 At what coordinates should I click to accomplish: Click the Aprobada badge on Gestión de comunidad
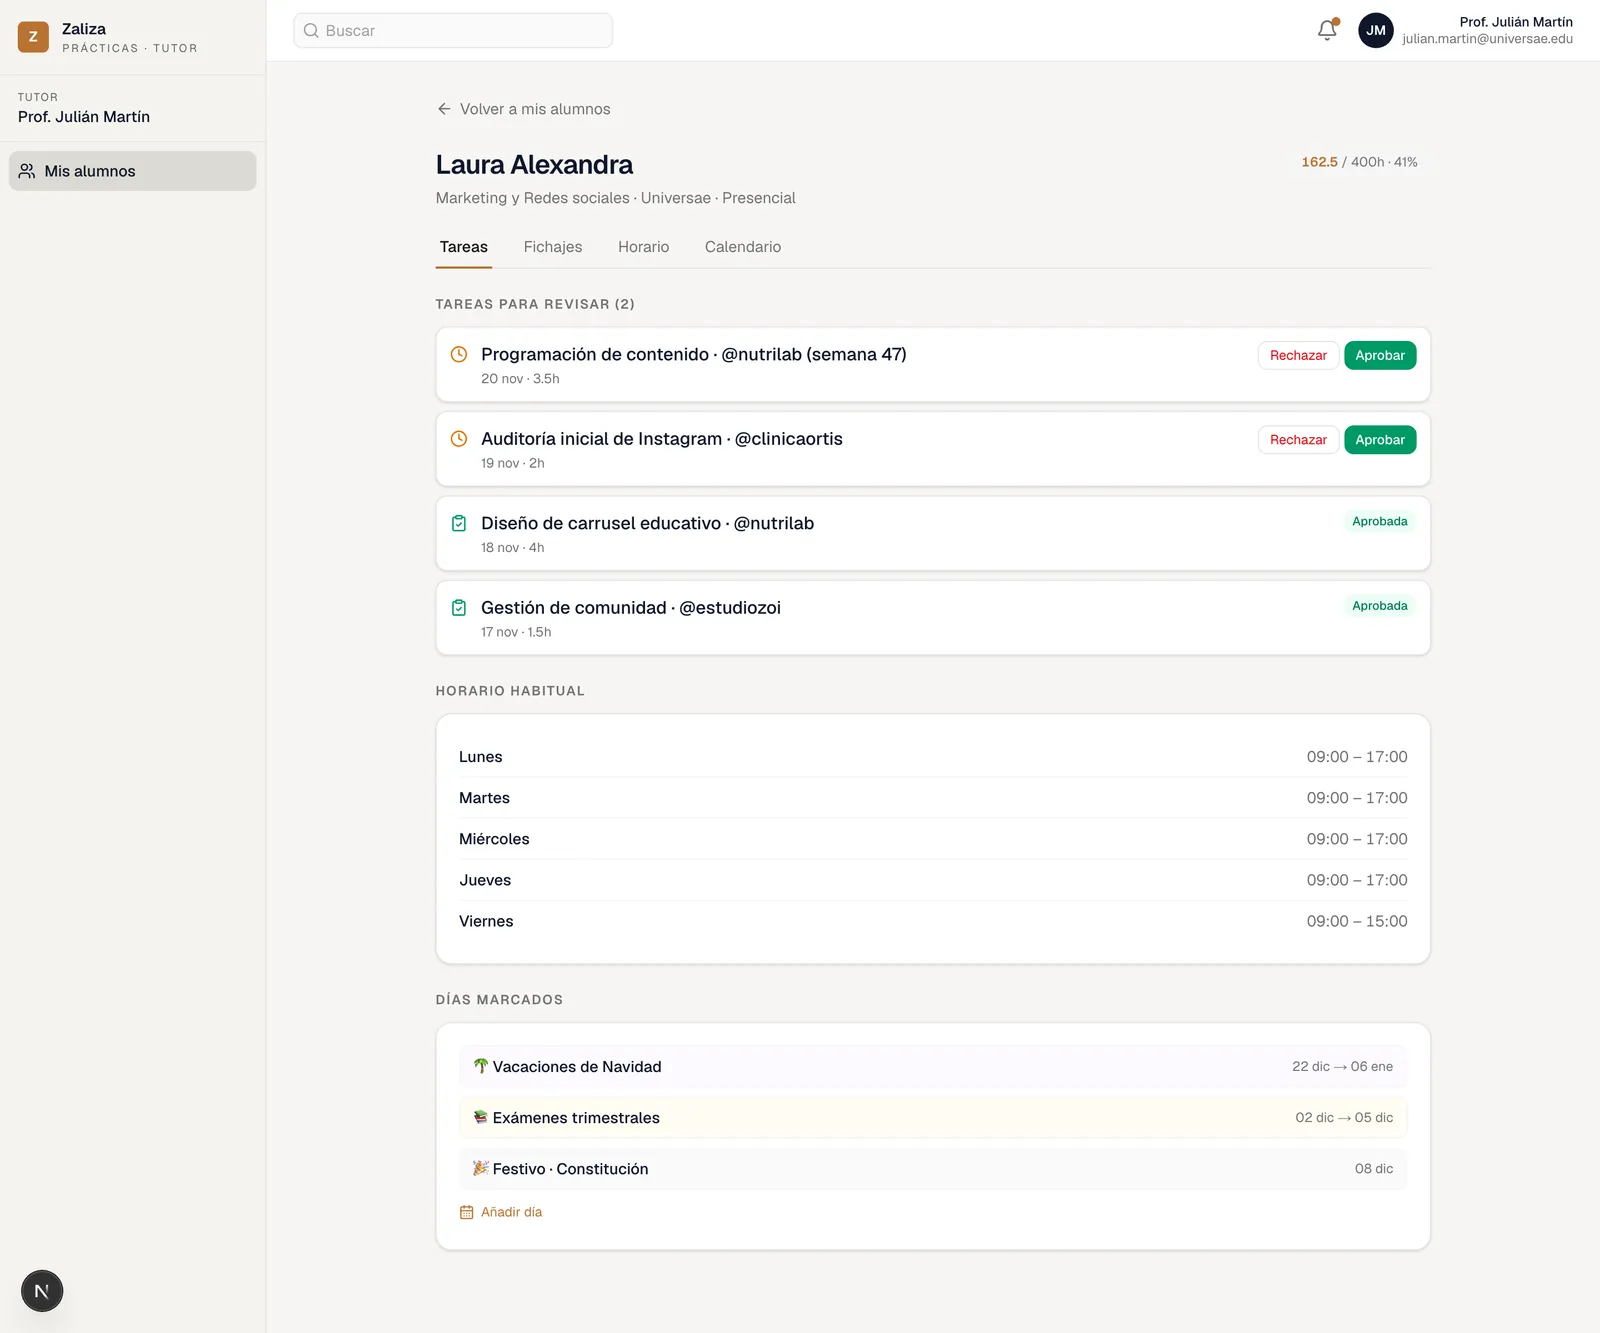point(1380,606)
